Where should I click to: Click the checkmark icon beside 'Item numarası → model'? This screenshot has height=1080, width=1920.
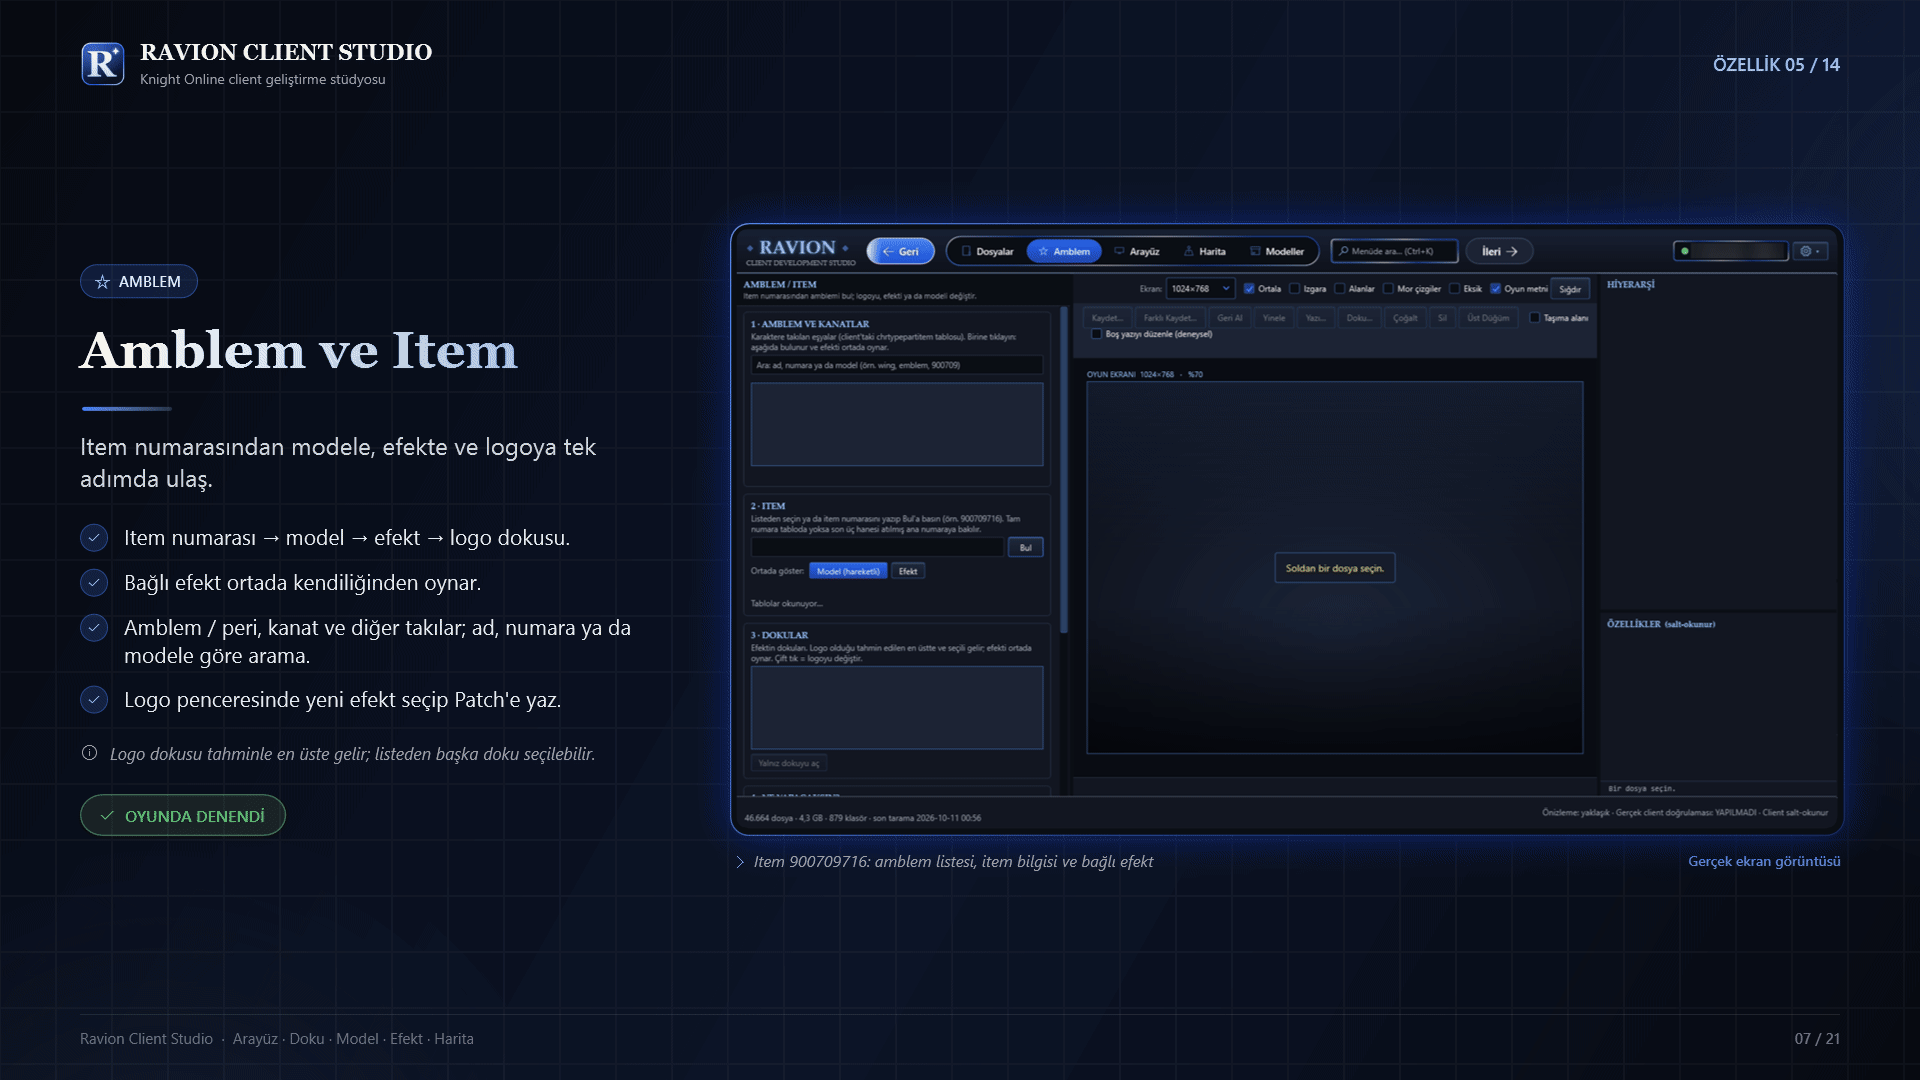[x=94, y=538]
